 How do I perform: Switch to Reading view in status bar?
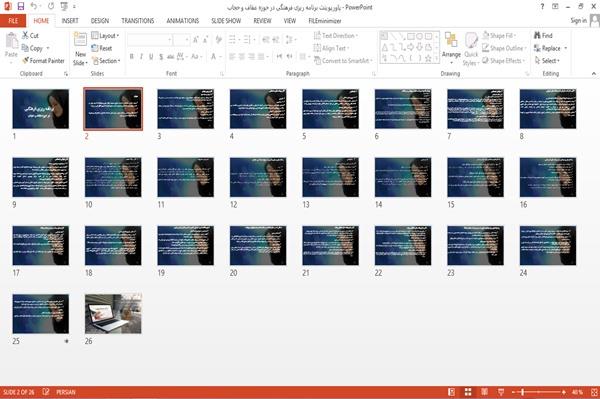coord(484,392)
